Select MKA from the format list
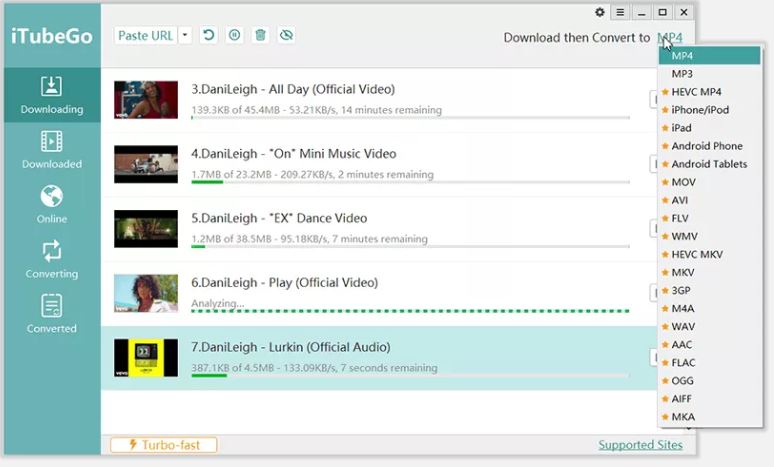 click(x=709, y=417)
